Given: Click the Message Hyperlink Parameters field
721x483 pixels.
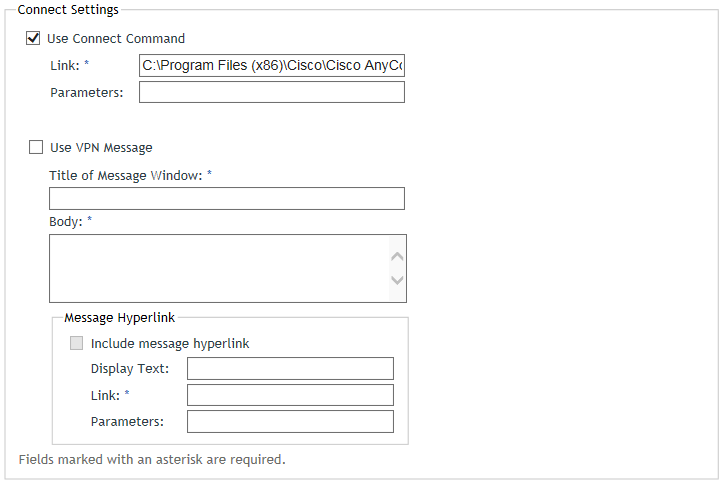Looking at the screenshot, I should point(290,422).
